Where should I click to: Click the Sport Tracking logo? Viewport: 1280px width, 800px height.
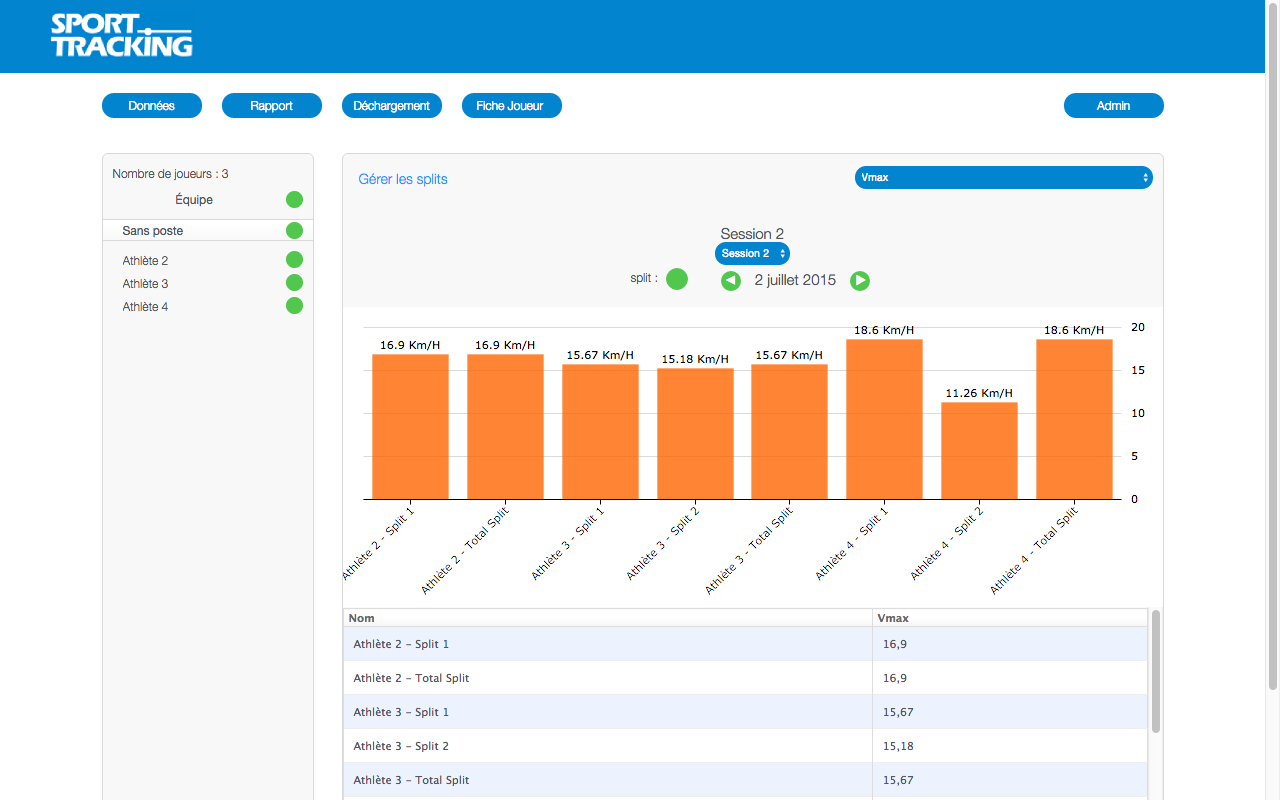[121, 35]
